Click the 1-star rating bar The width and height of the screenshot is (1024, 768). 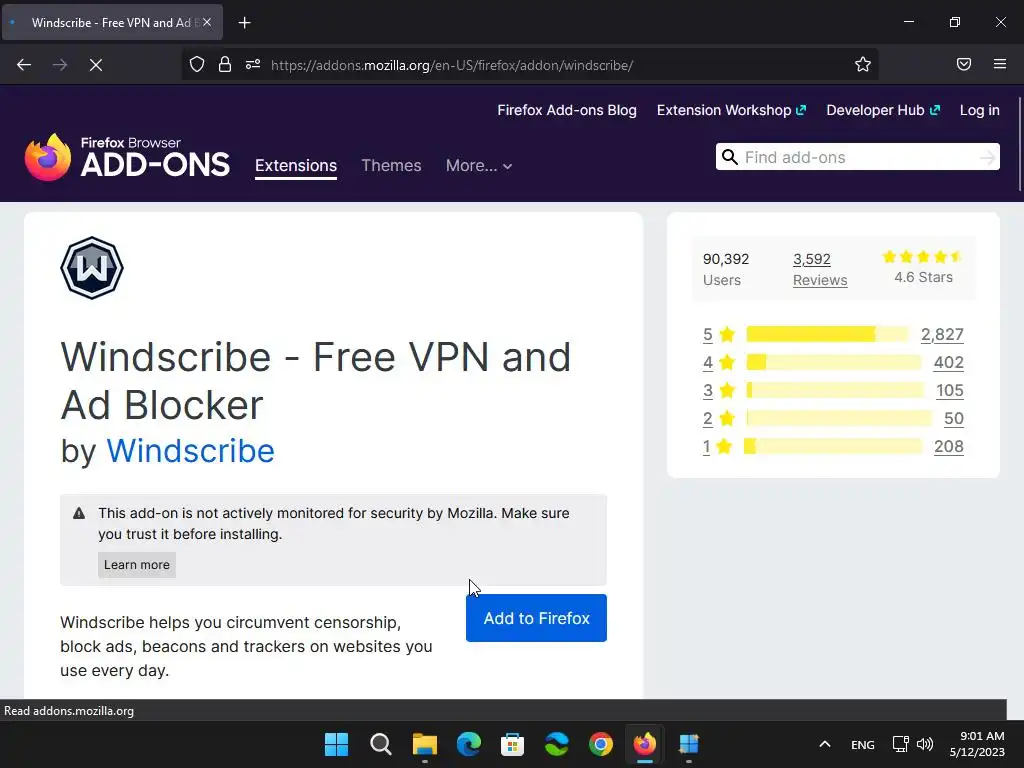coord(833,447)
